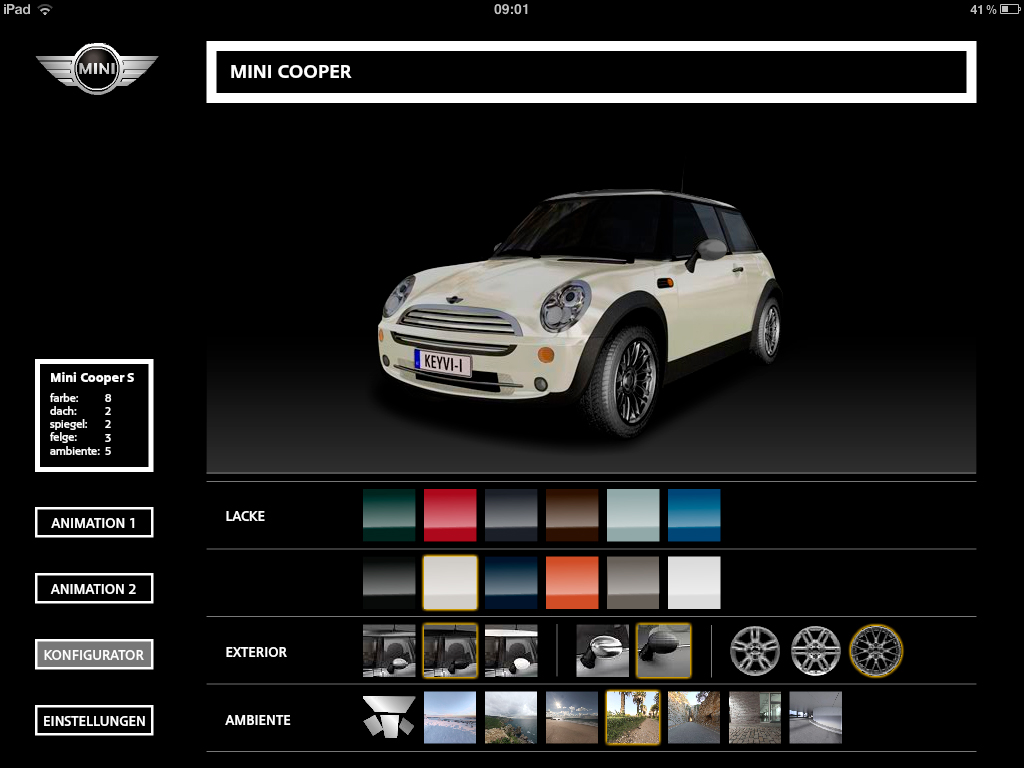
Task: Tap the MINI COOPER title bar
Action: pyautogui.click(x=591, y=72)
